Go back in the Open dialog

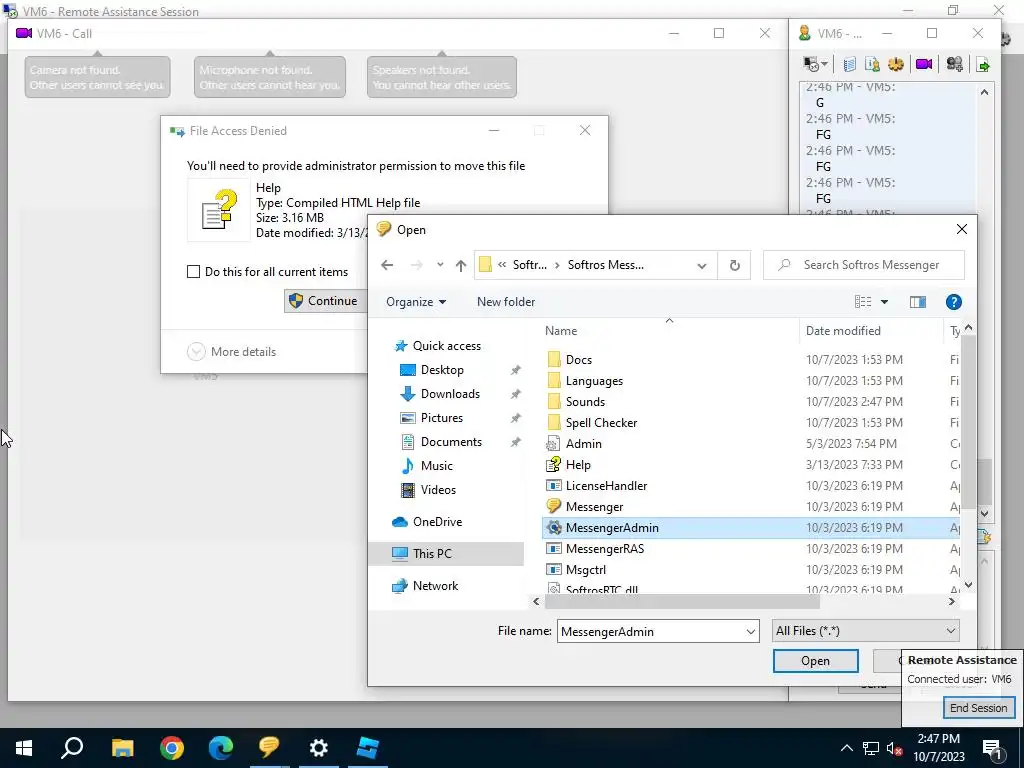tap(387, 265)
